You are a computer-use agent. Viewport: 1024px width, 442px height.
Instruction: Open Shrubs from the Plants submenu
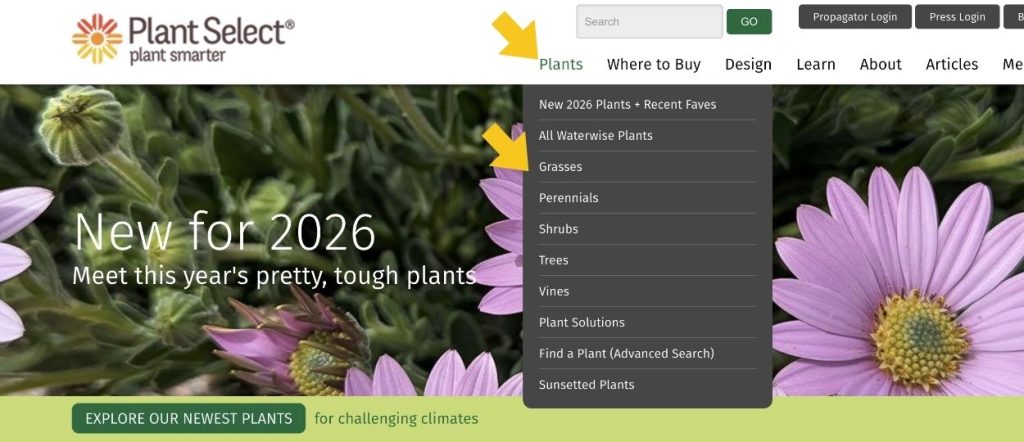click(x=558, y=229)
